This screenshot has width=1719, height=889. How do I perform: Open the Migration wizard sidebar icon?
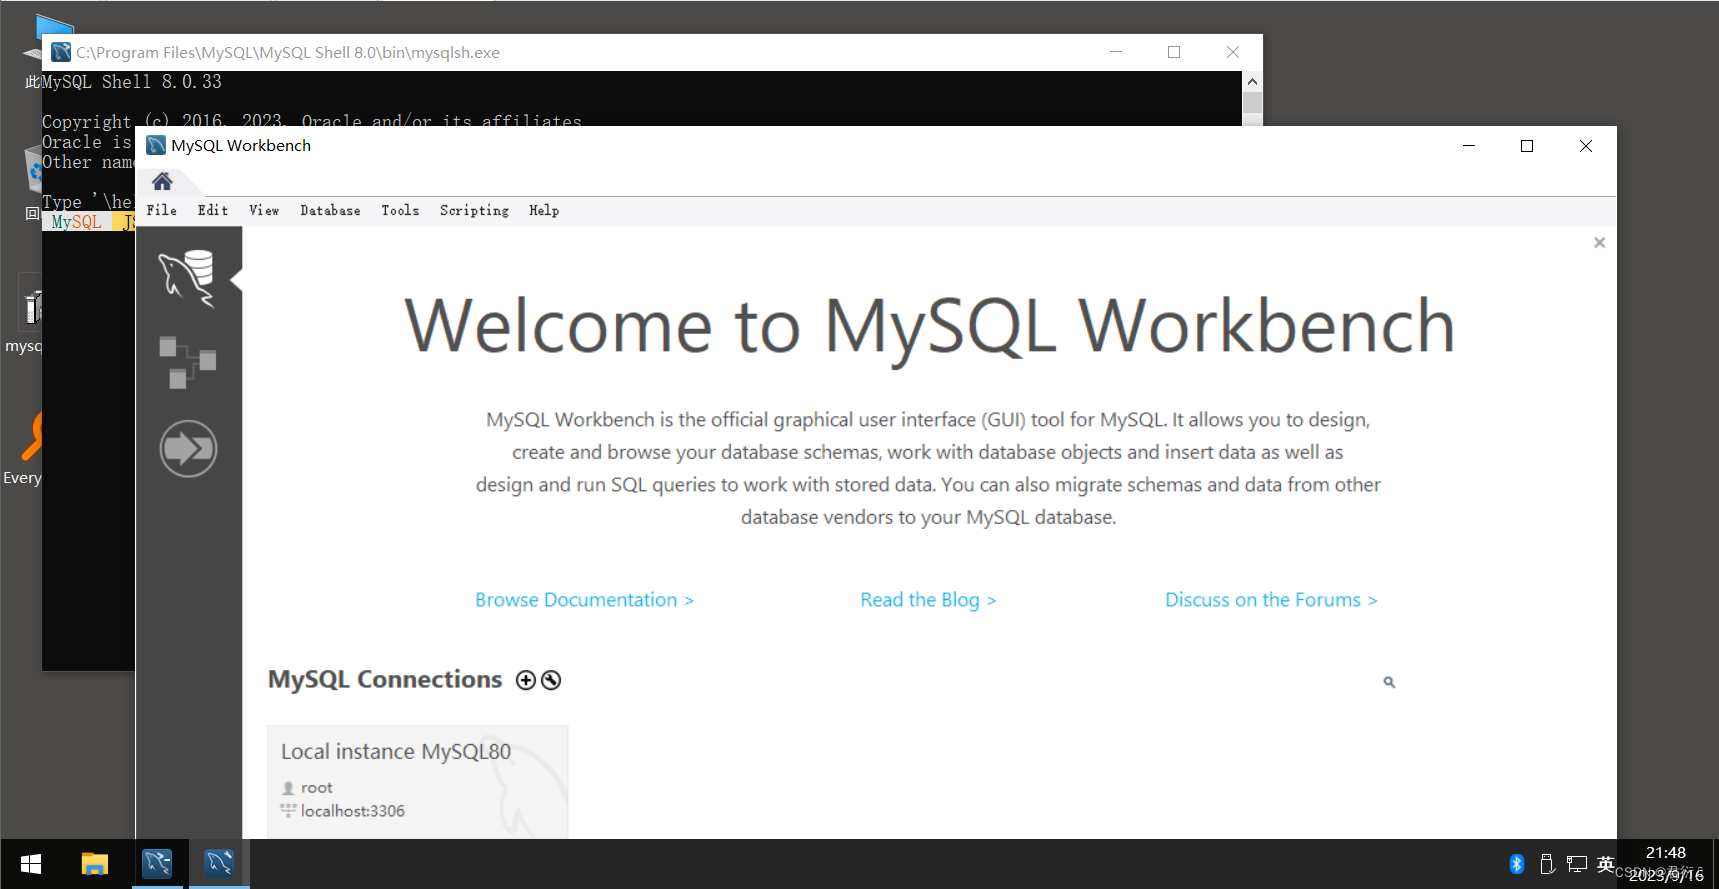(188, 448)
